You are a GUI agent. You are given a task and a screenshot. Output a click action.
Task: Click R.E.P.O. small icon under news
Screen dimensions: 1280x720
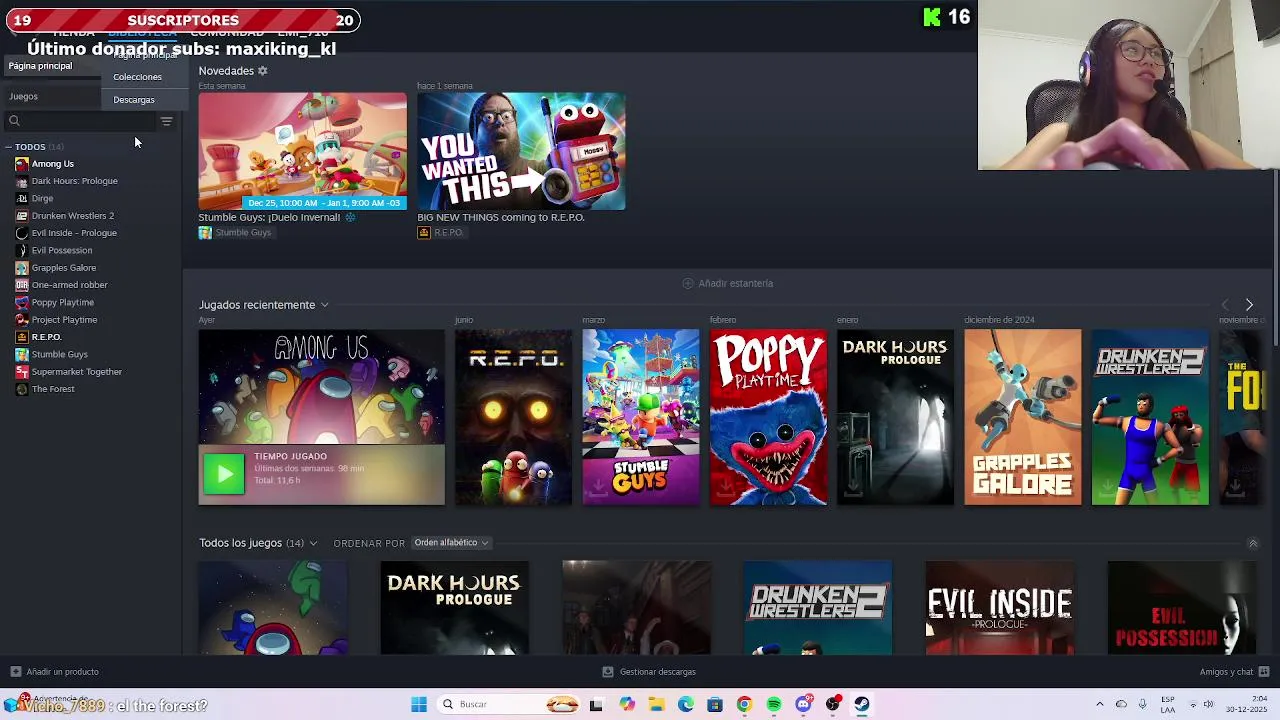tap(424, 233)
